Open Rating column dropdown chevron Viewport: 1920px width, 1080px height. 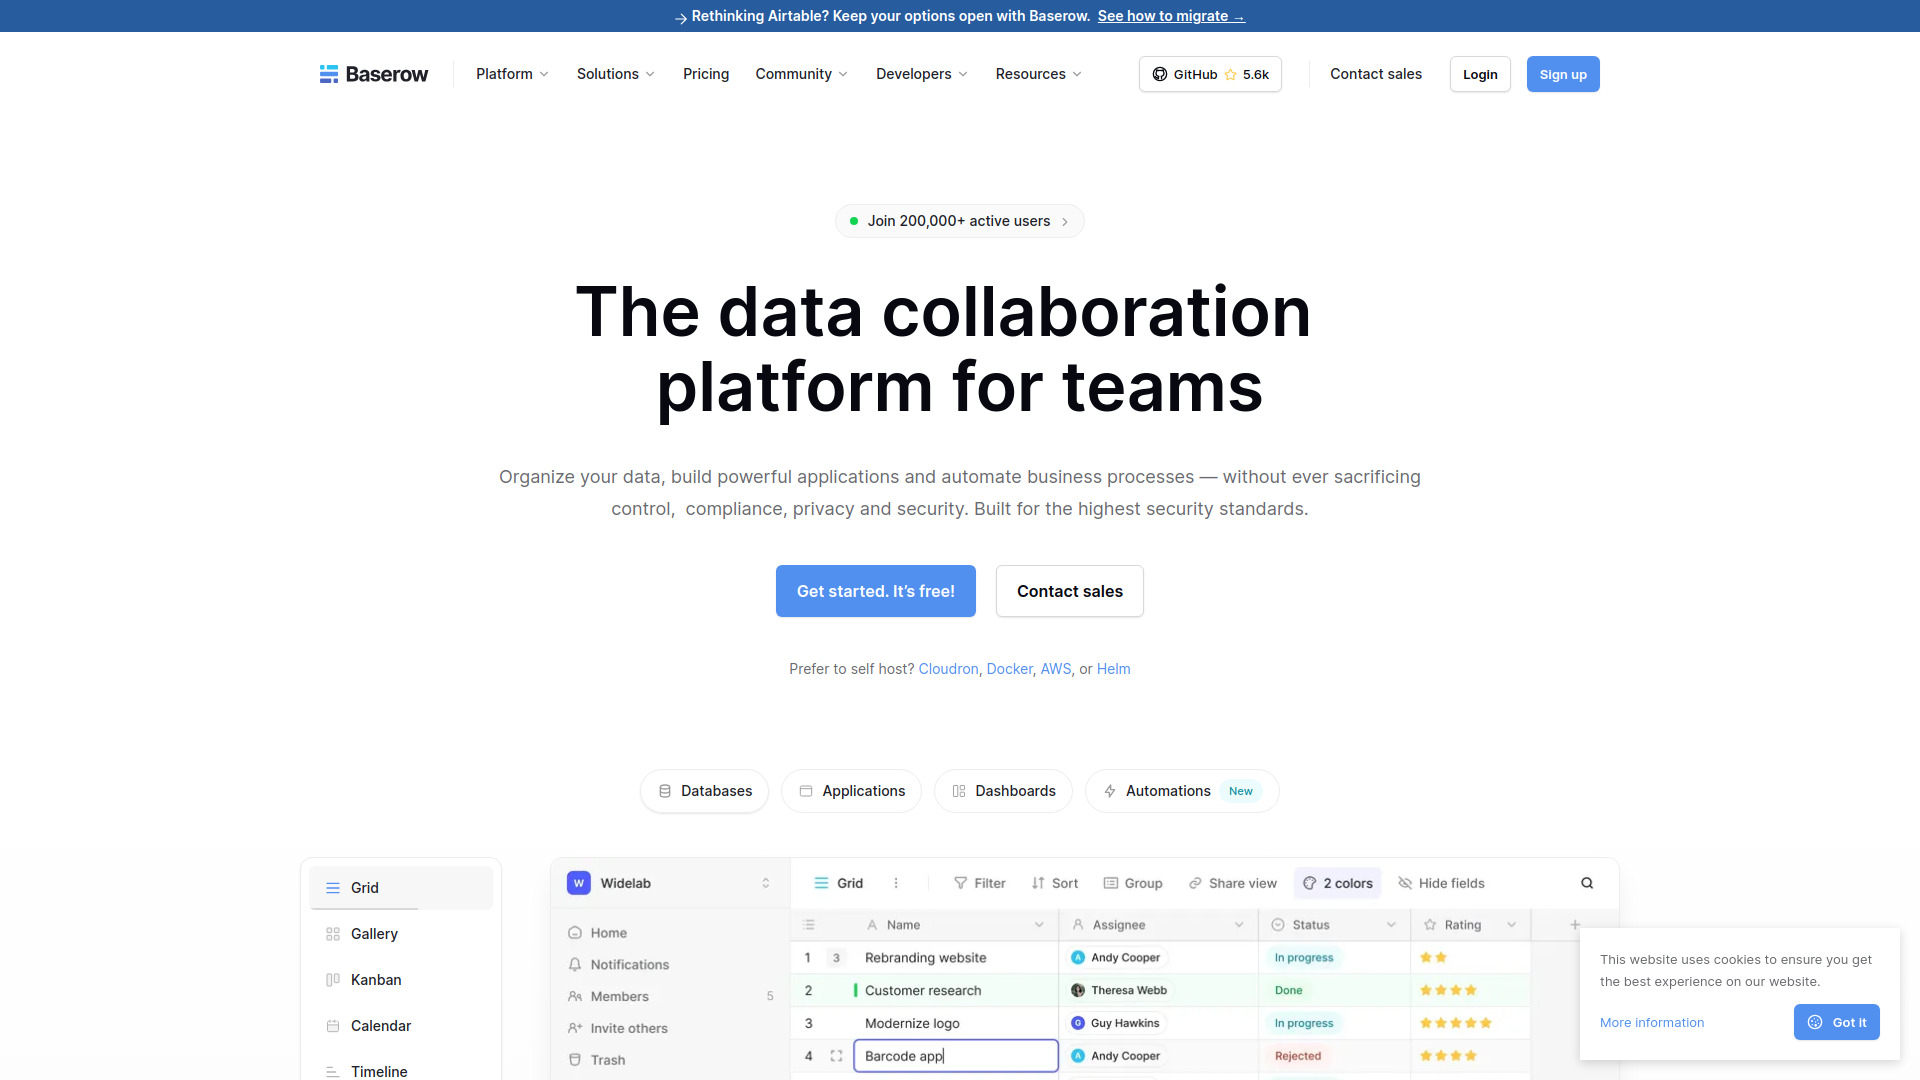pos(1512,925)
